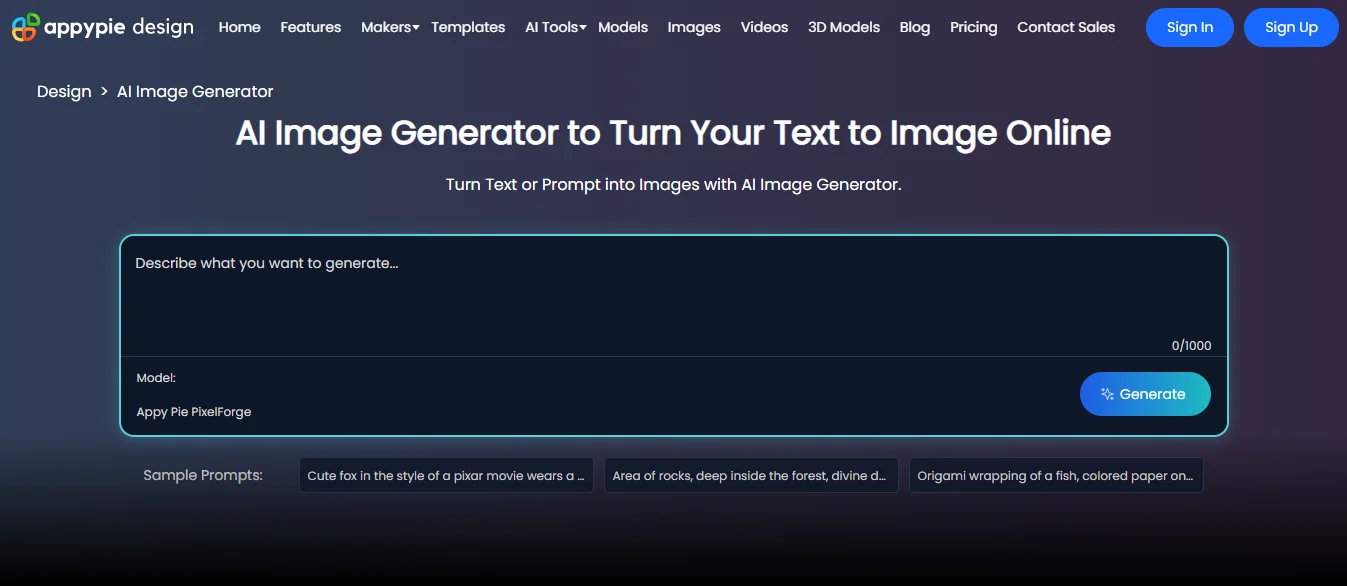
Task: Select the Cute fox pixar sample prompt
Action: coord(446,476)
